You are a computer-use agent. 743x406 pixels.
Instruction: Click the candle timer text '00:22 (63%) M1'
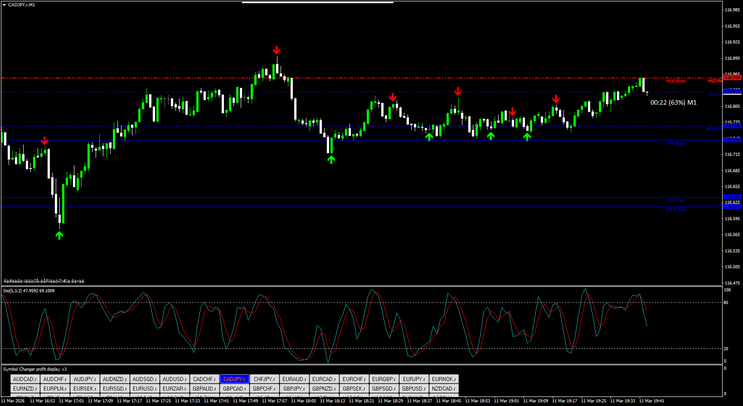pos(673,102)
